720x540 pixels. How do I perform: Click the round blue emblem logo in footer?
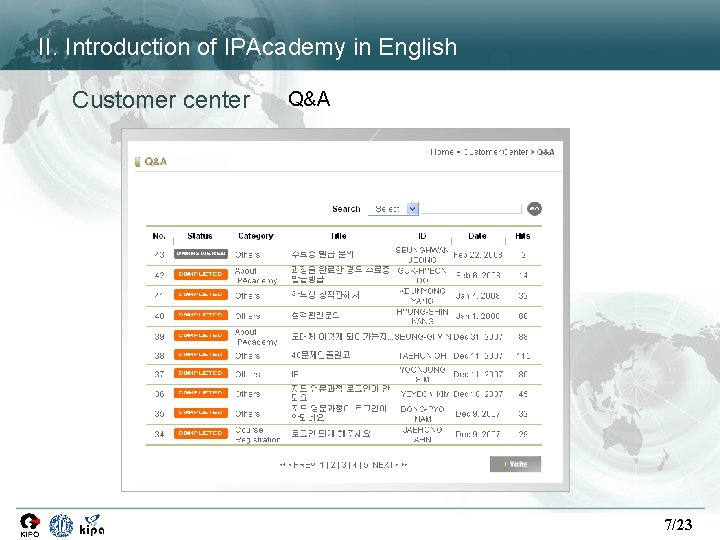pos(61,525)
